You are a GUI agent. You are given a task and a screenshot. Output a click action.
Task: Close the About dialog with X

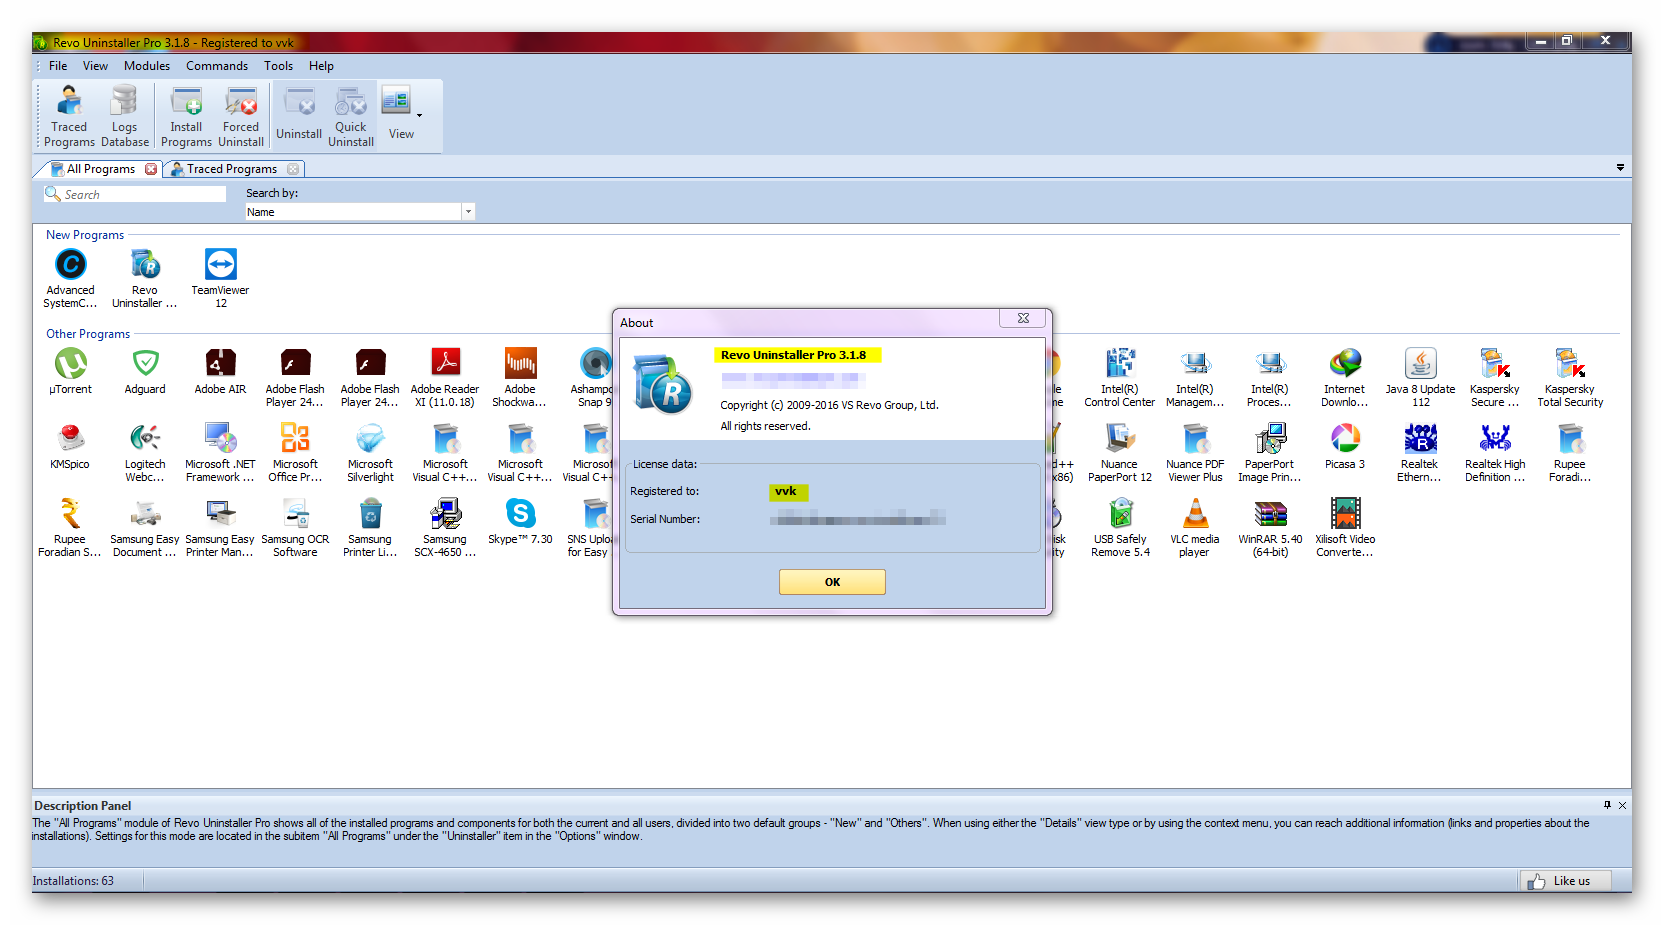coord(1023,318)
